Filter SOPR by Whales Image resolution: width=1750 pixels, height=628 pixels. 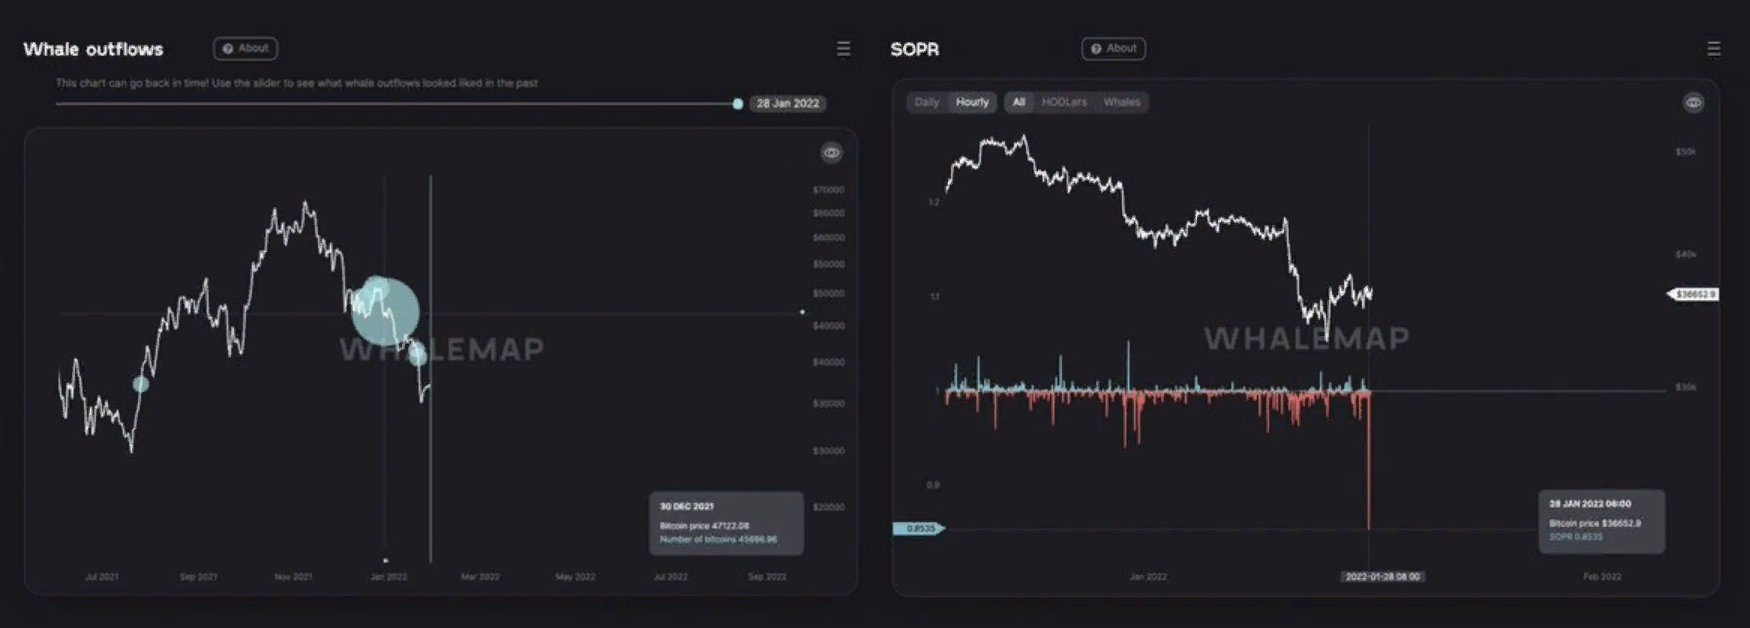coord(1121,102)
